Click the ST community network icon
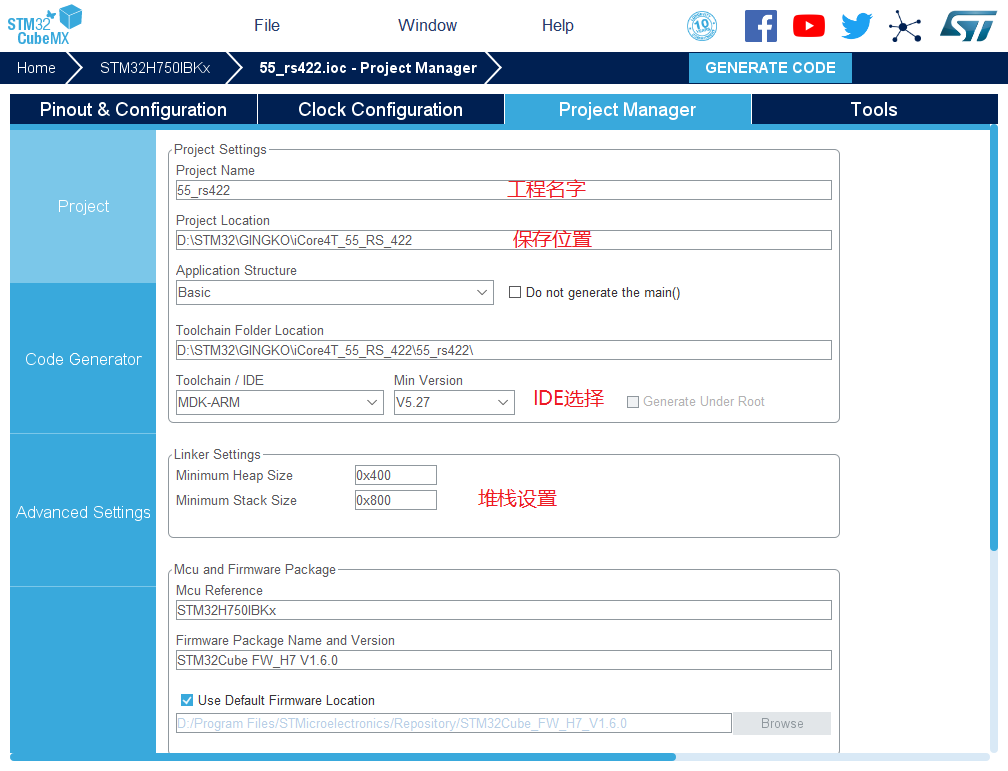The image size is (1008, 771). coord(905,26)
